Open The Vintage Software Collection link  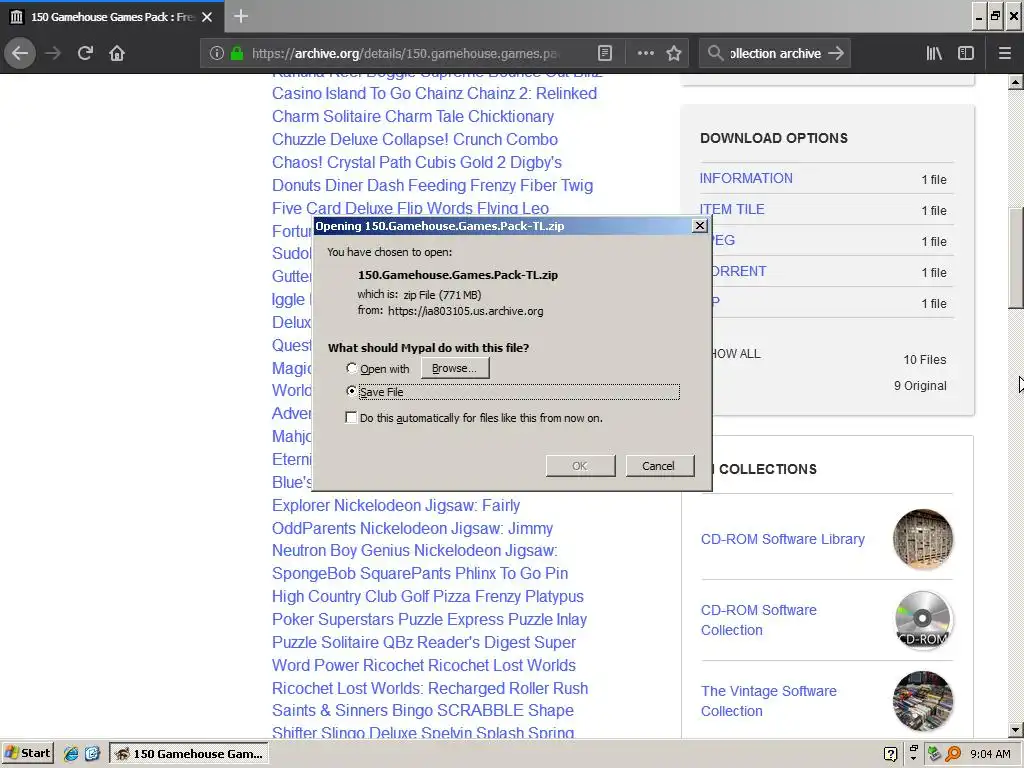coord(768,701)
